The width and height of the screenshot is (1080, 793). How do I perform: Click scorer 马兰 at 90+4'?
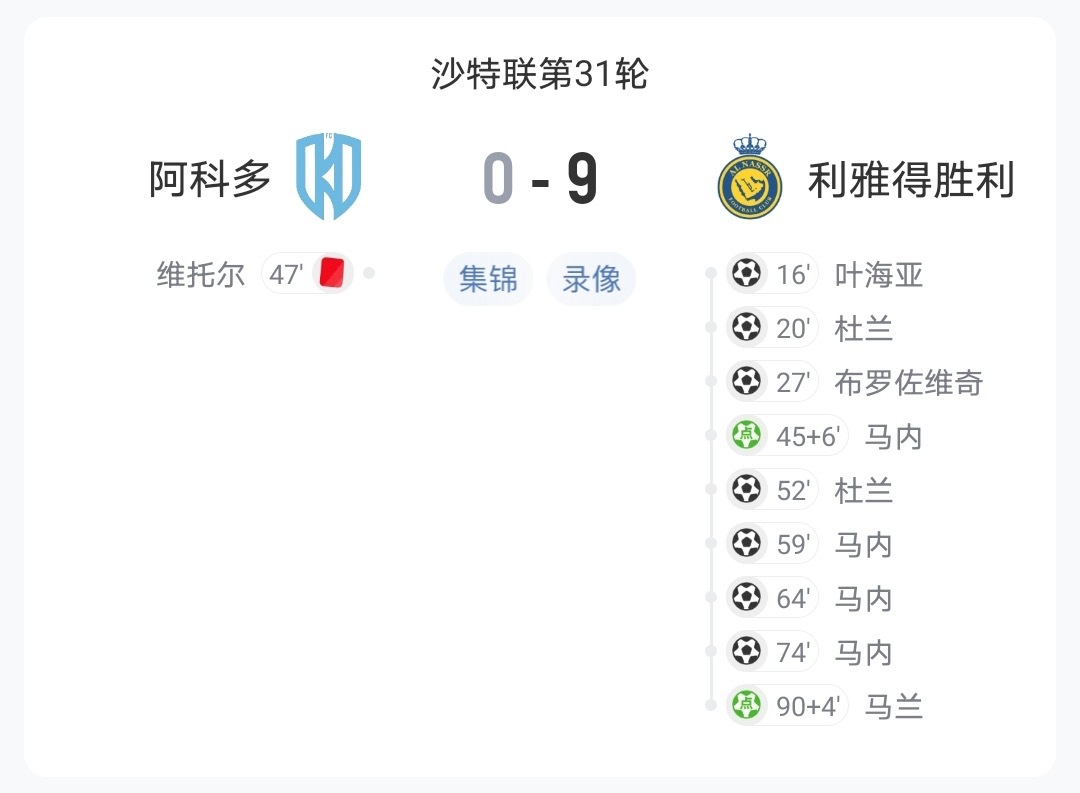click(893, 707)
